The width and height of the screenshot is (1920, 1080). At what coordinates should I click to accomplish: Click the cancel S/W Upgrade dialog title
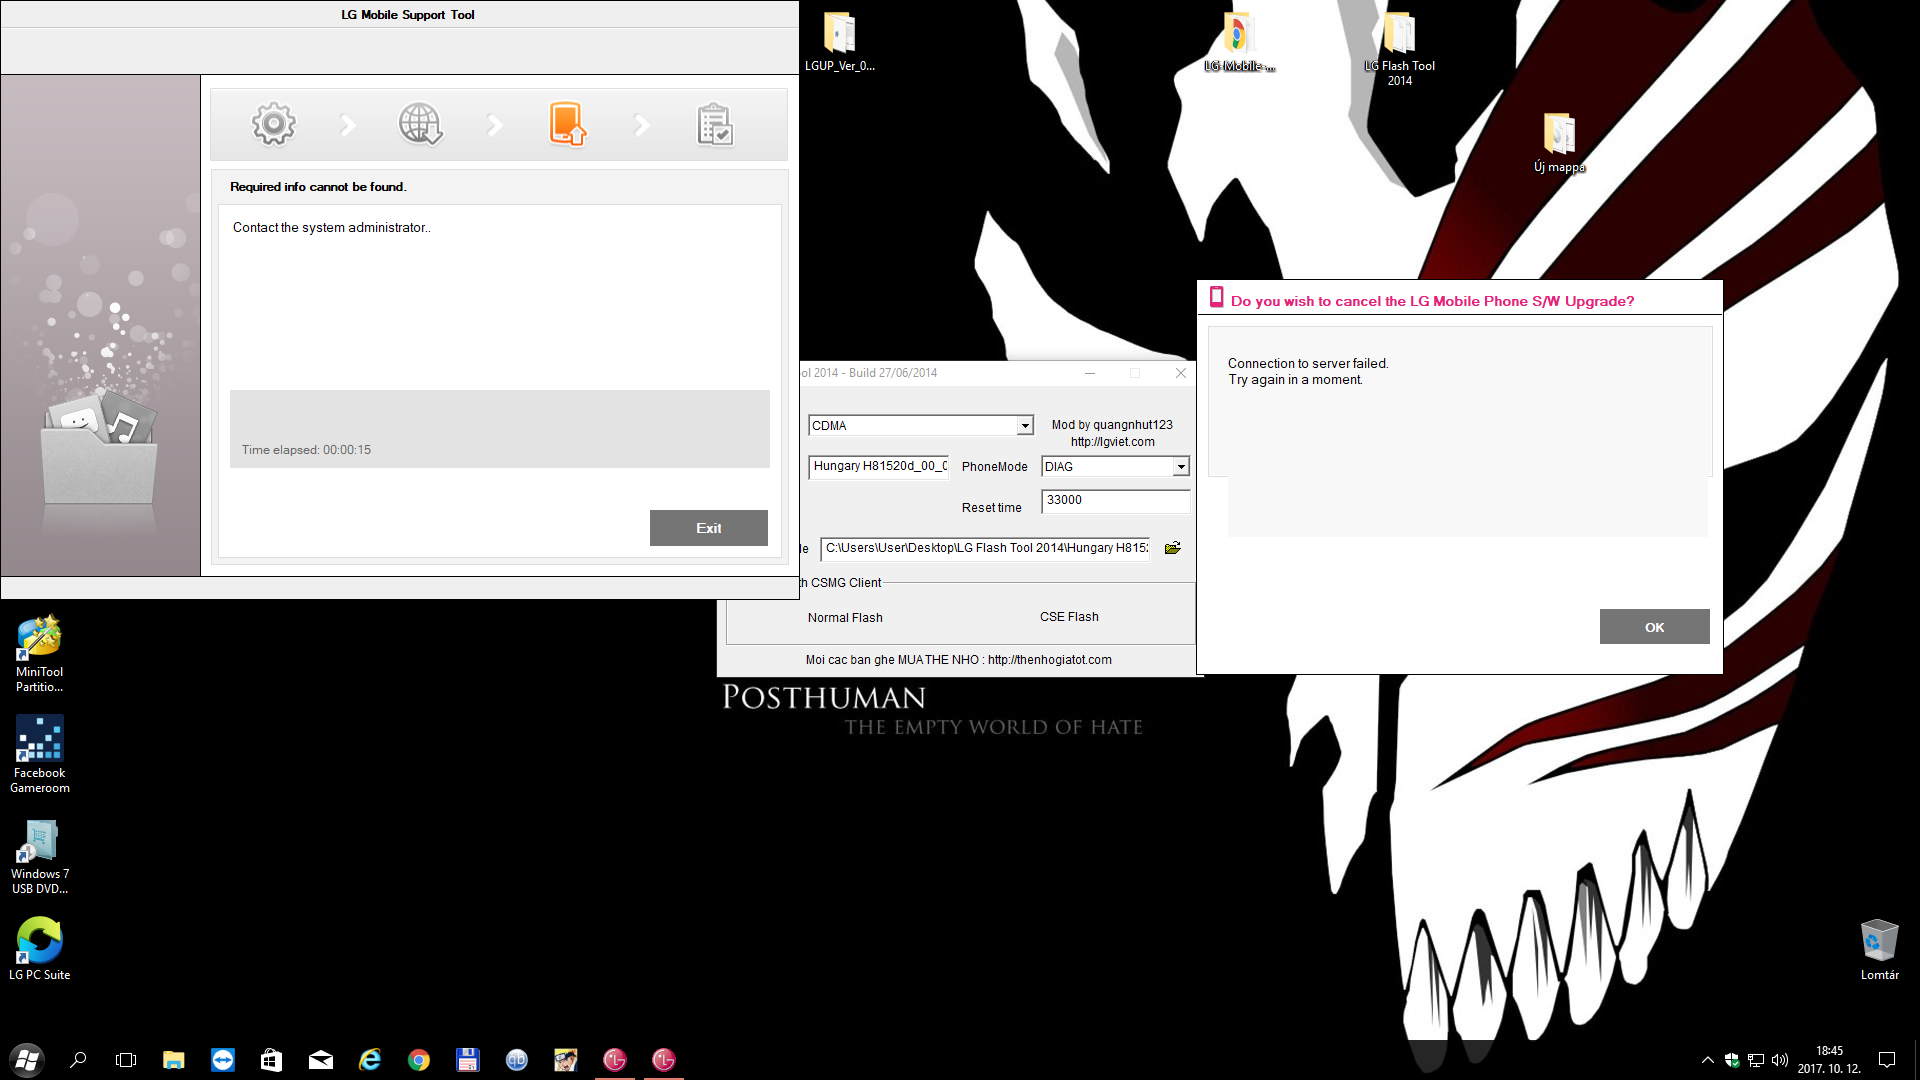[1432, 301]
